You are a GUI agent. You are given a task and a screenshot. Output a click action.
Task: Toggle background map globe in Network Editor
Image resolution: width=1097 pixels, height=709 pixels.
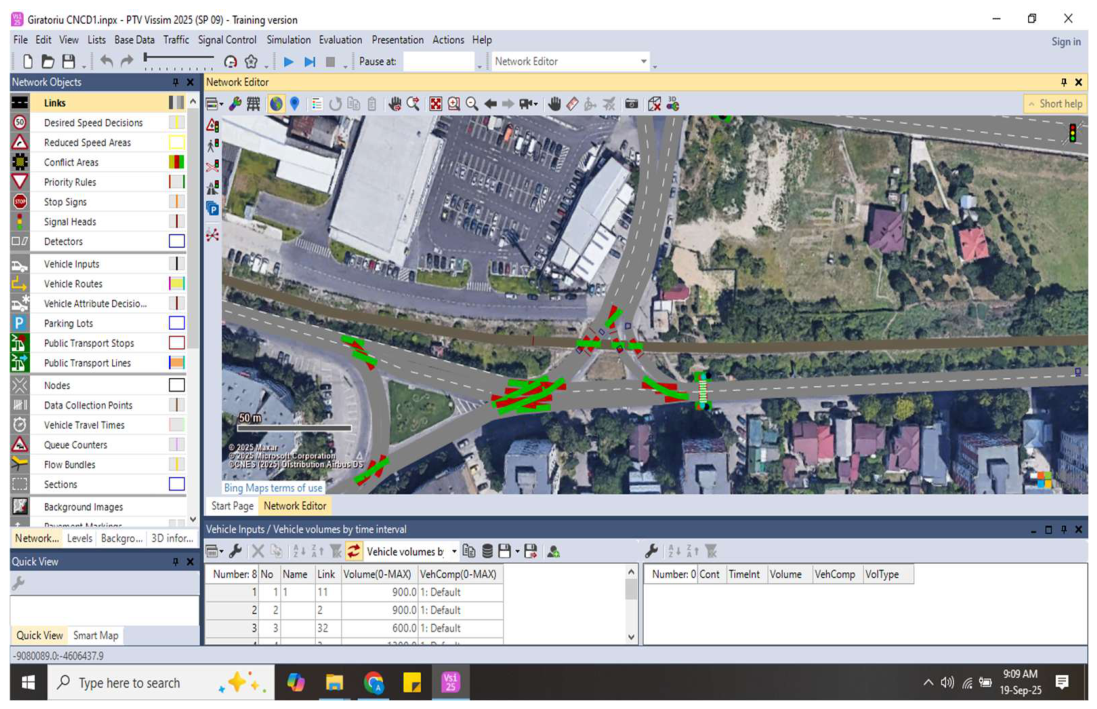[276, 104]
